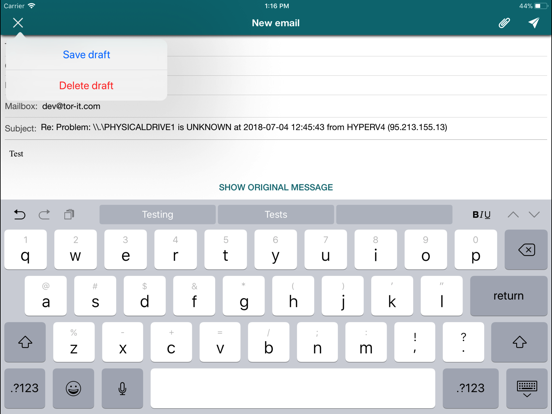552x414 pixels.
Task: Tap the exclamation and comma key
Action: 415,342
